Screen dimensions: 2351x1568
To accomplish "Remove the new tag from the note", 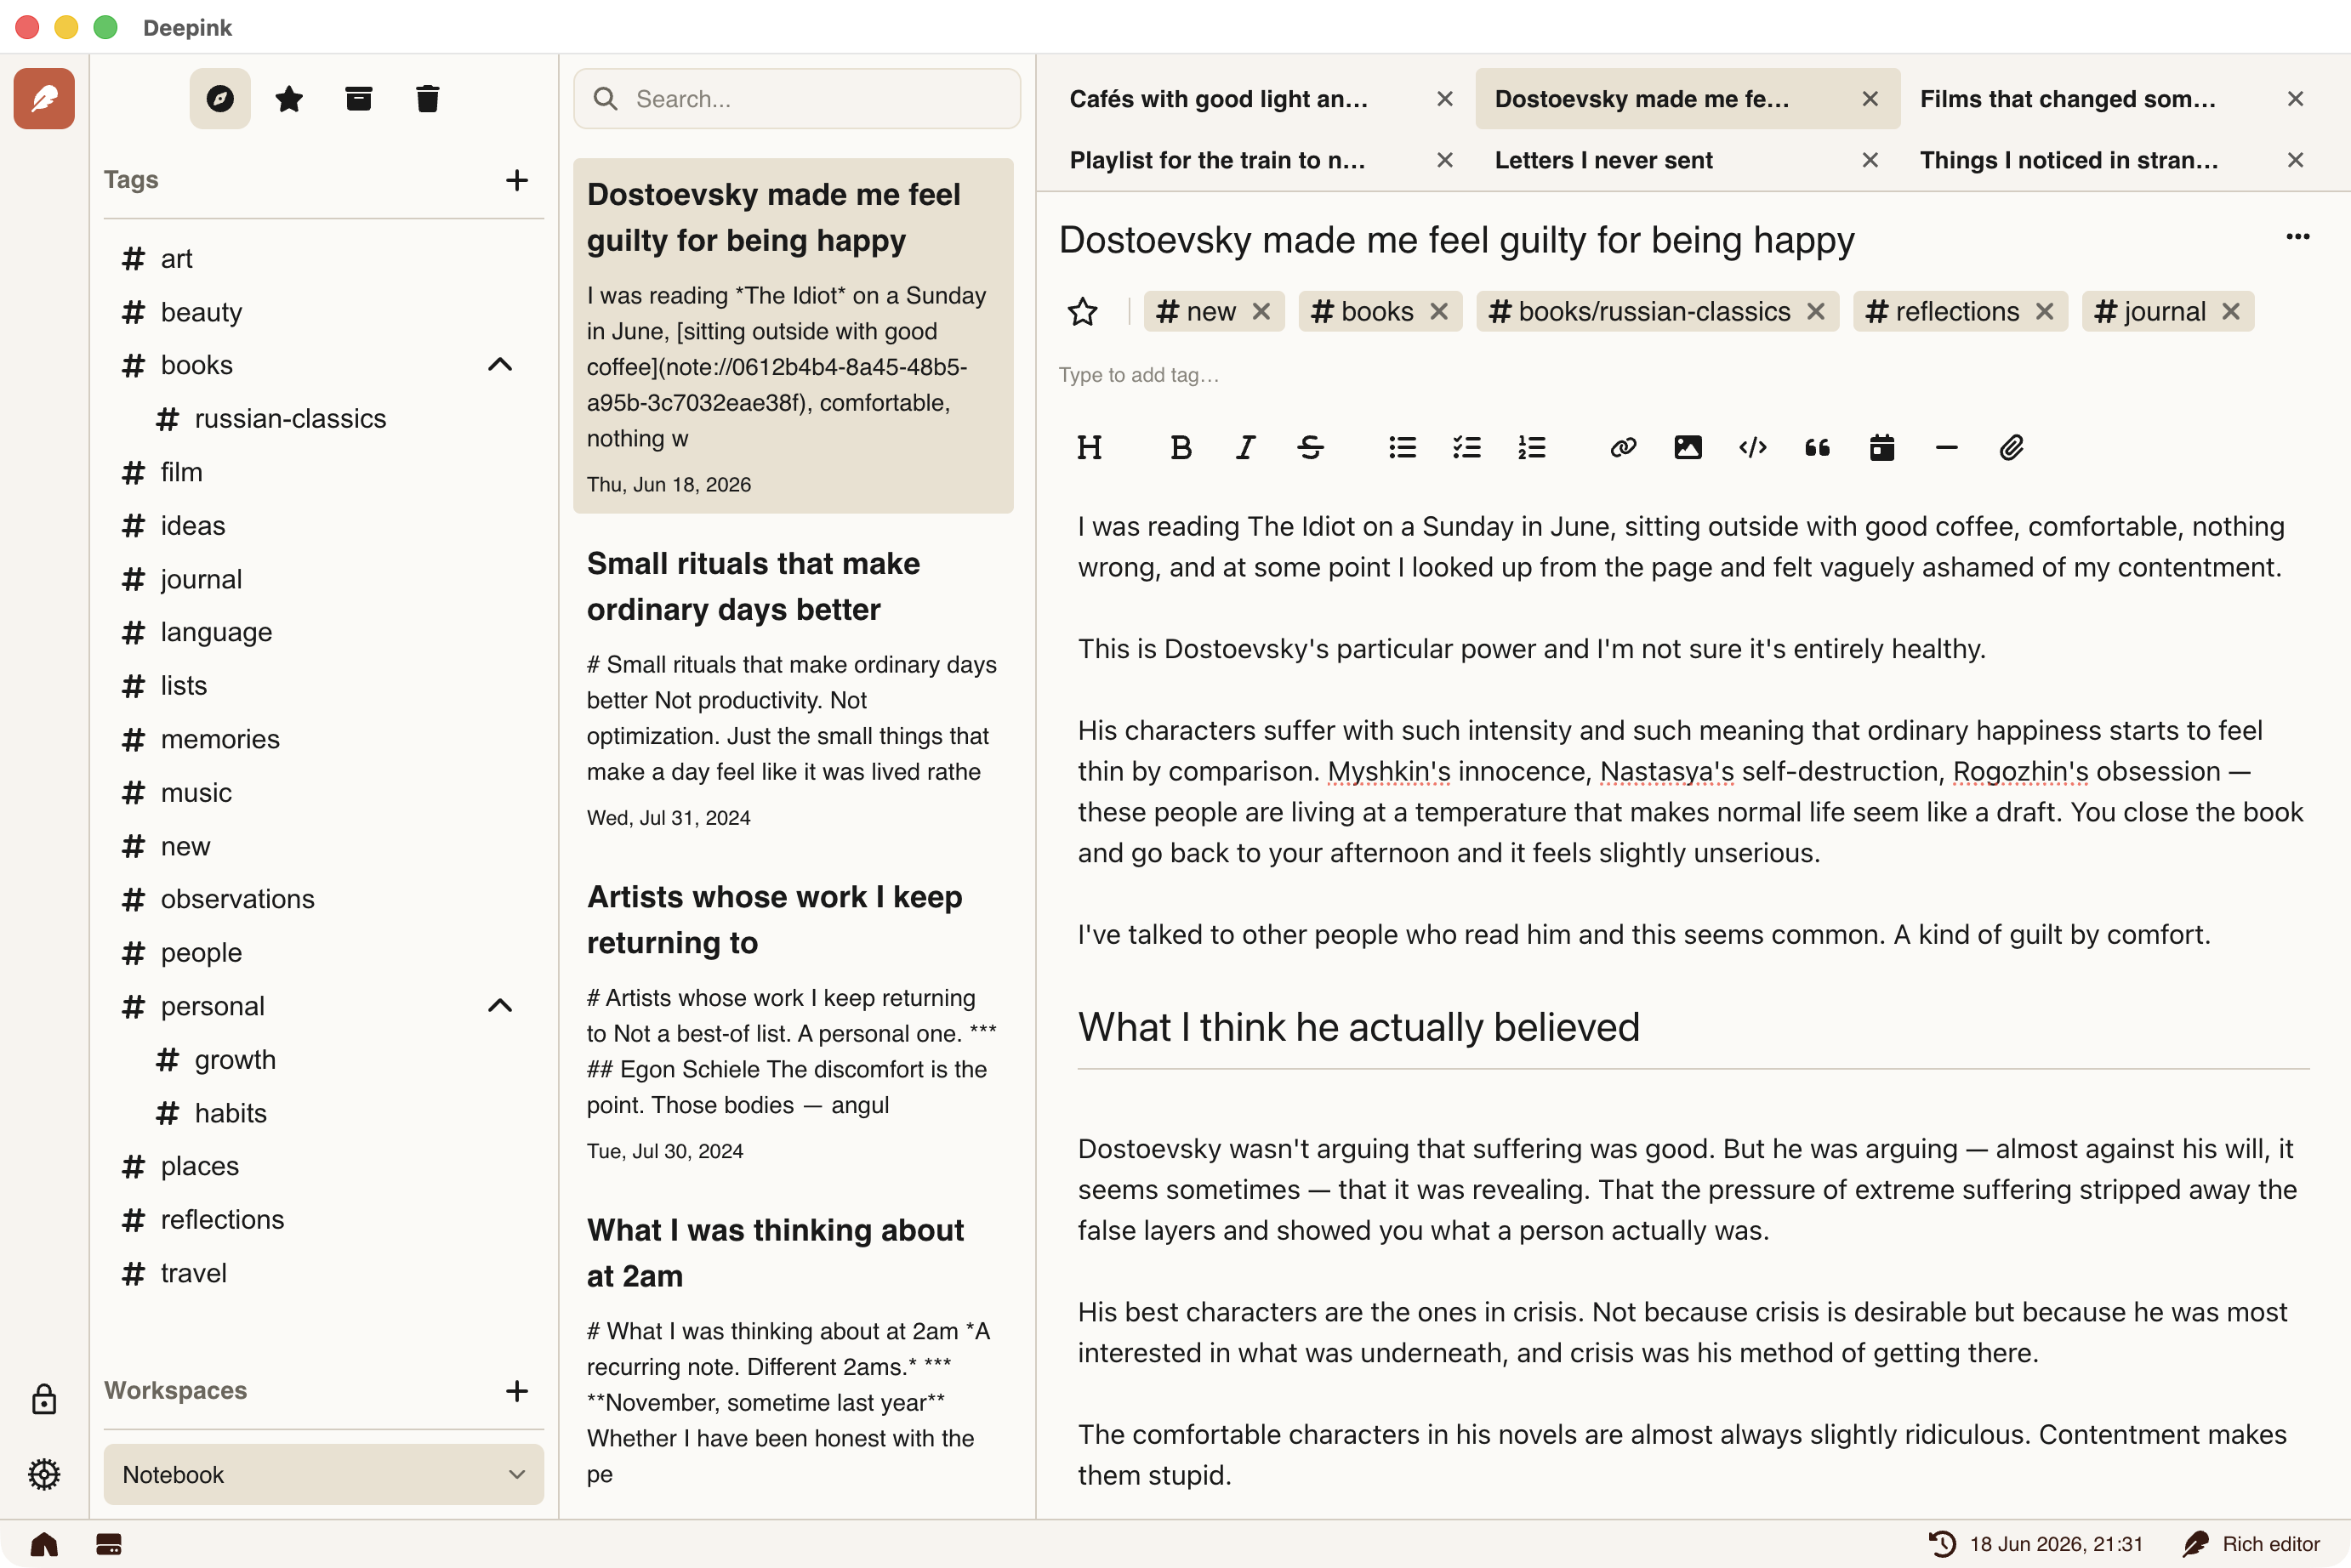I will [x=1261, y=312].
